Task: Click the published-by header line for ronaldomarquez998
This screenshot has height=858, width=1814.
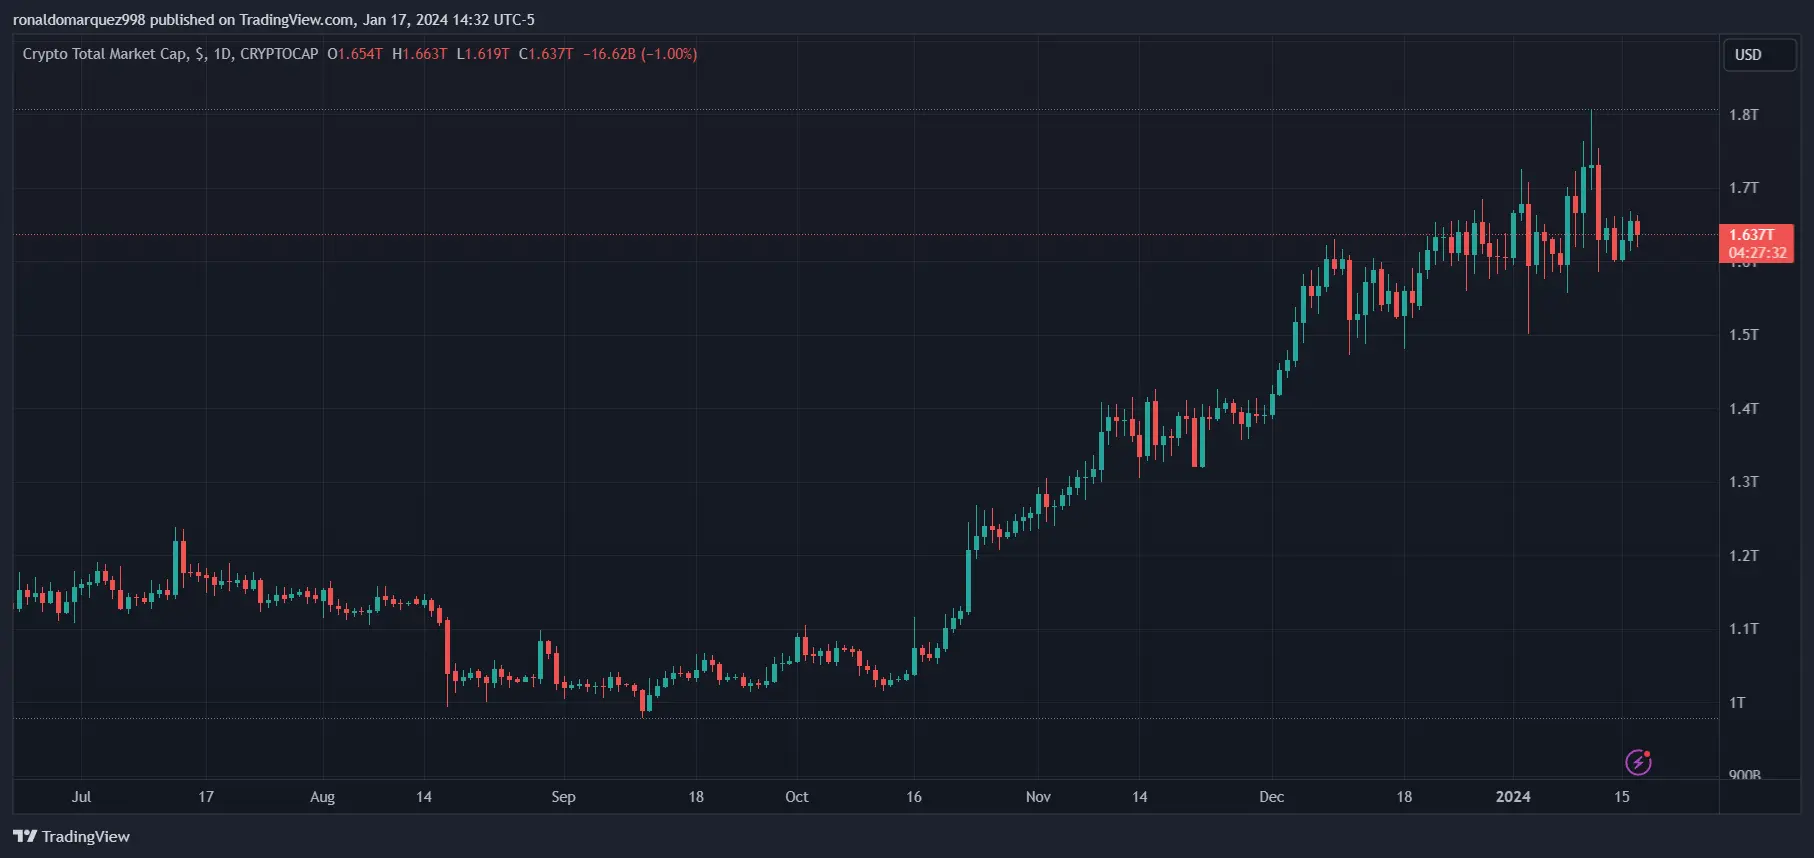Action: point(274,20)
